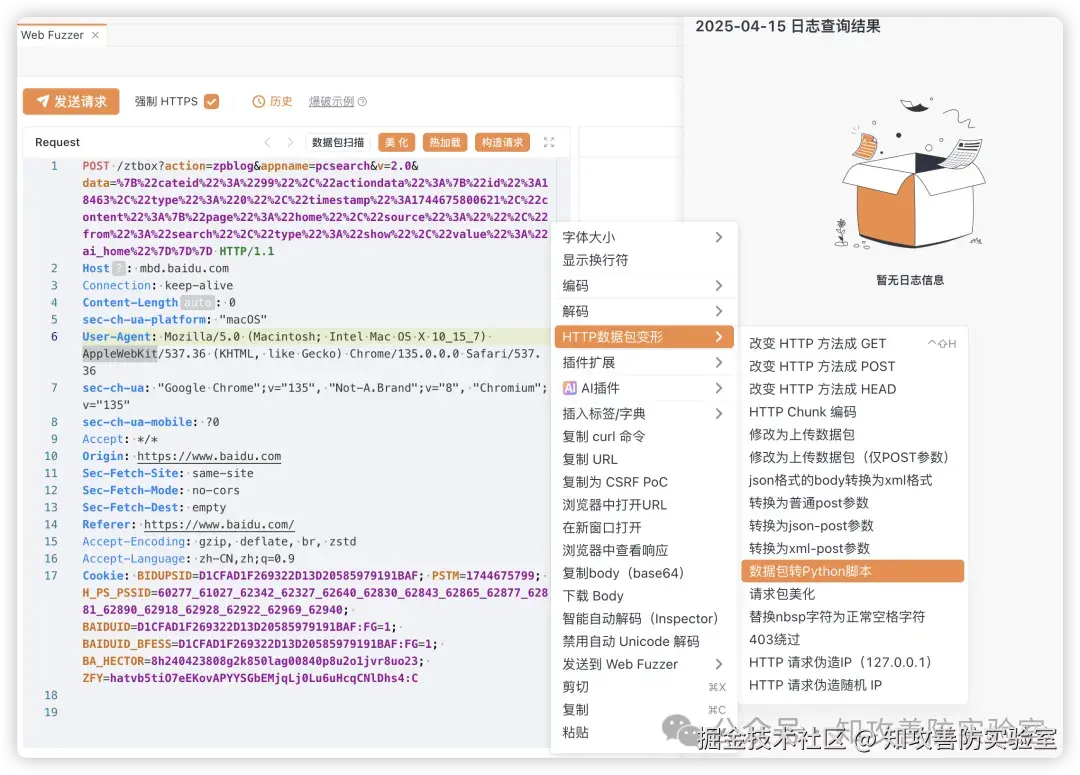Select 复制 URL menu item
The height and width of the screenshot is (775, 1080).
point(644,459)
